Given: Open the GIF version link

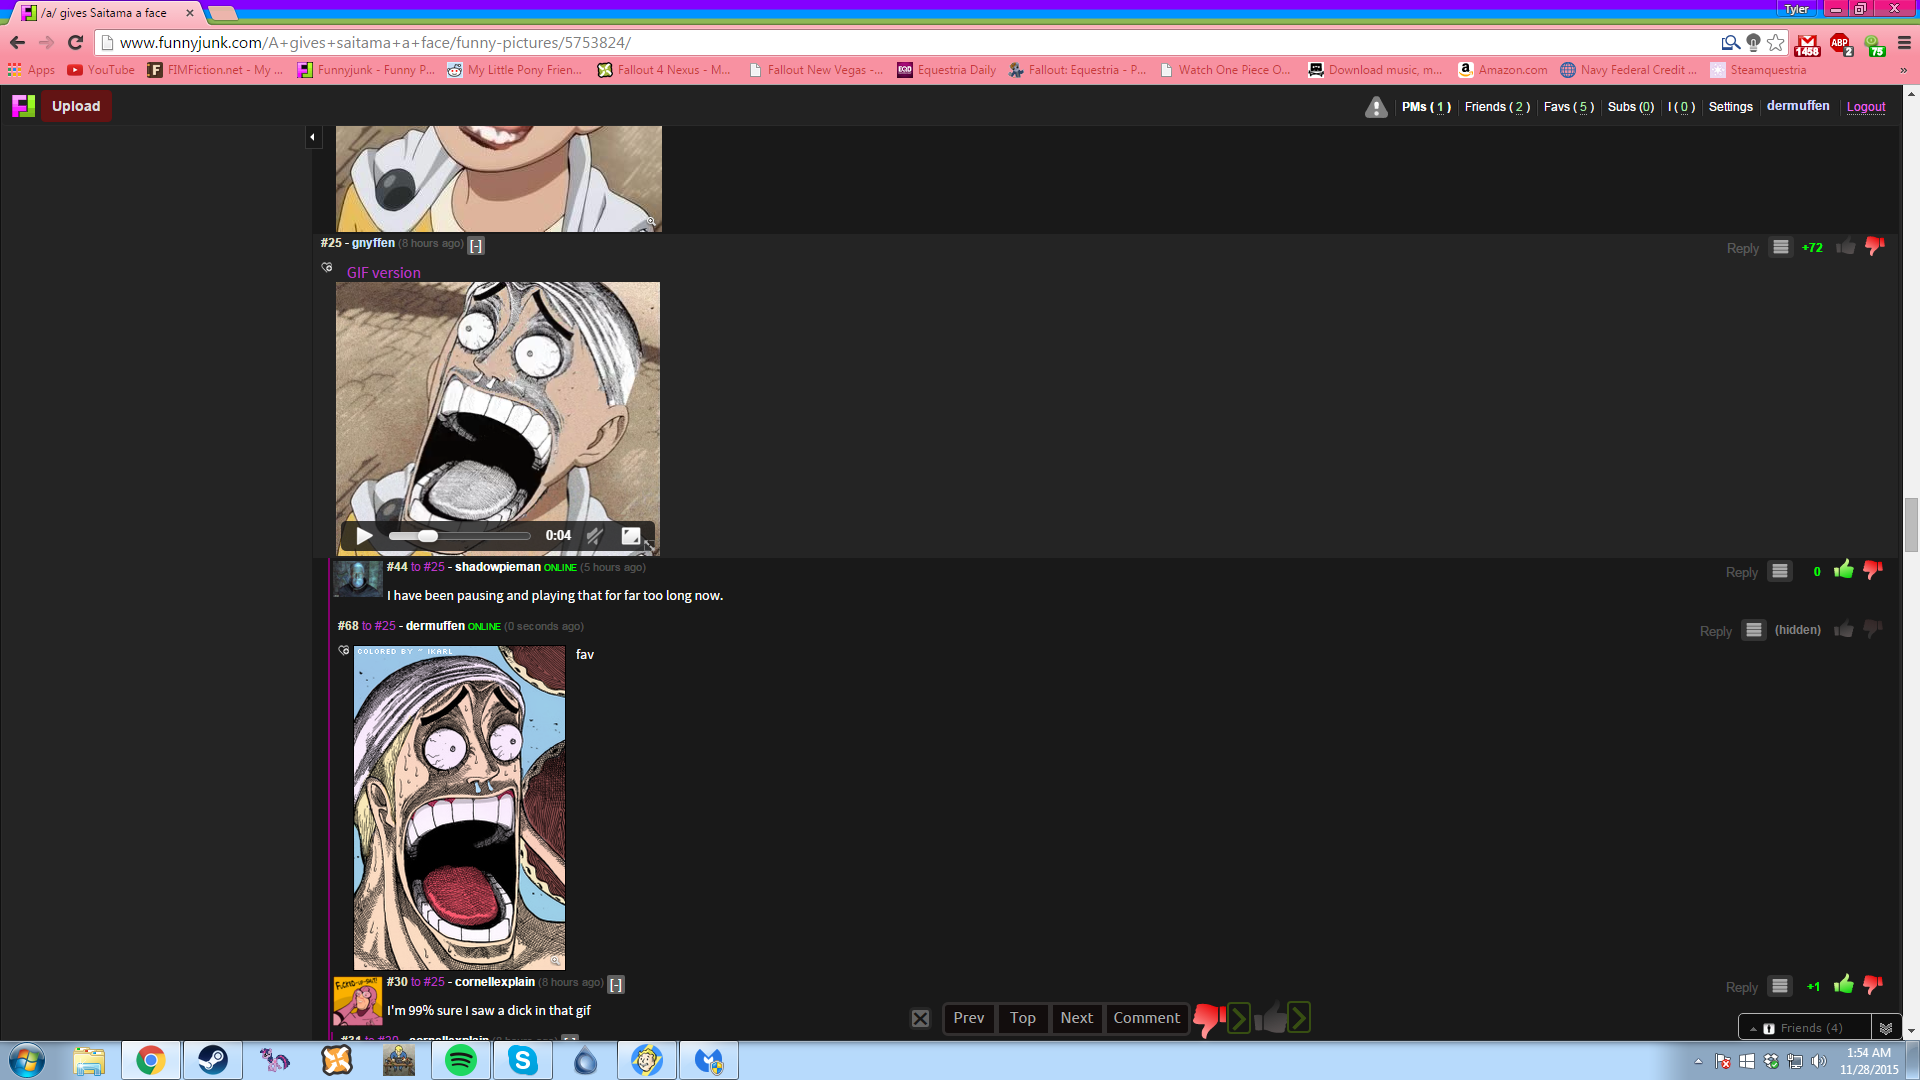Looking at the screenshot, I should click(x=383, y=272).
